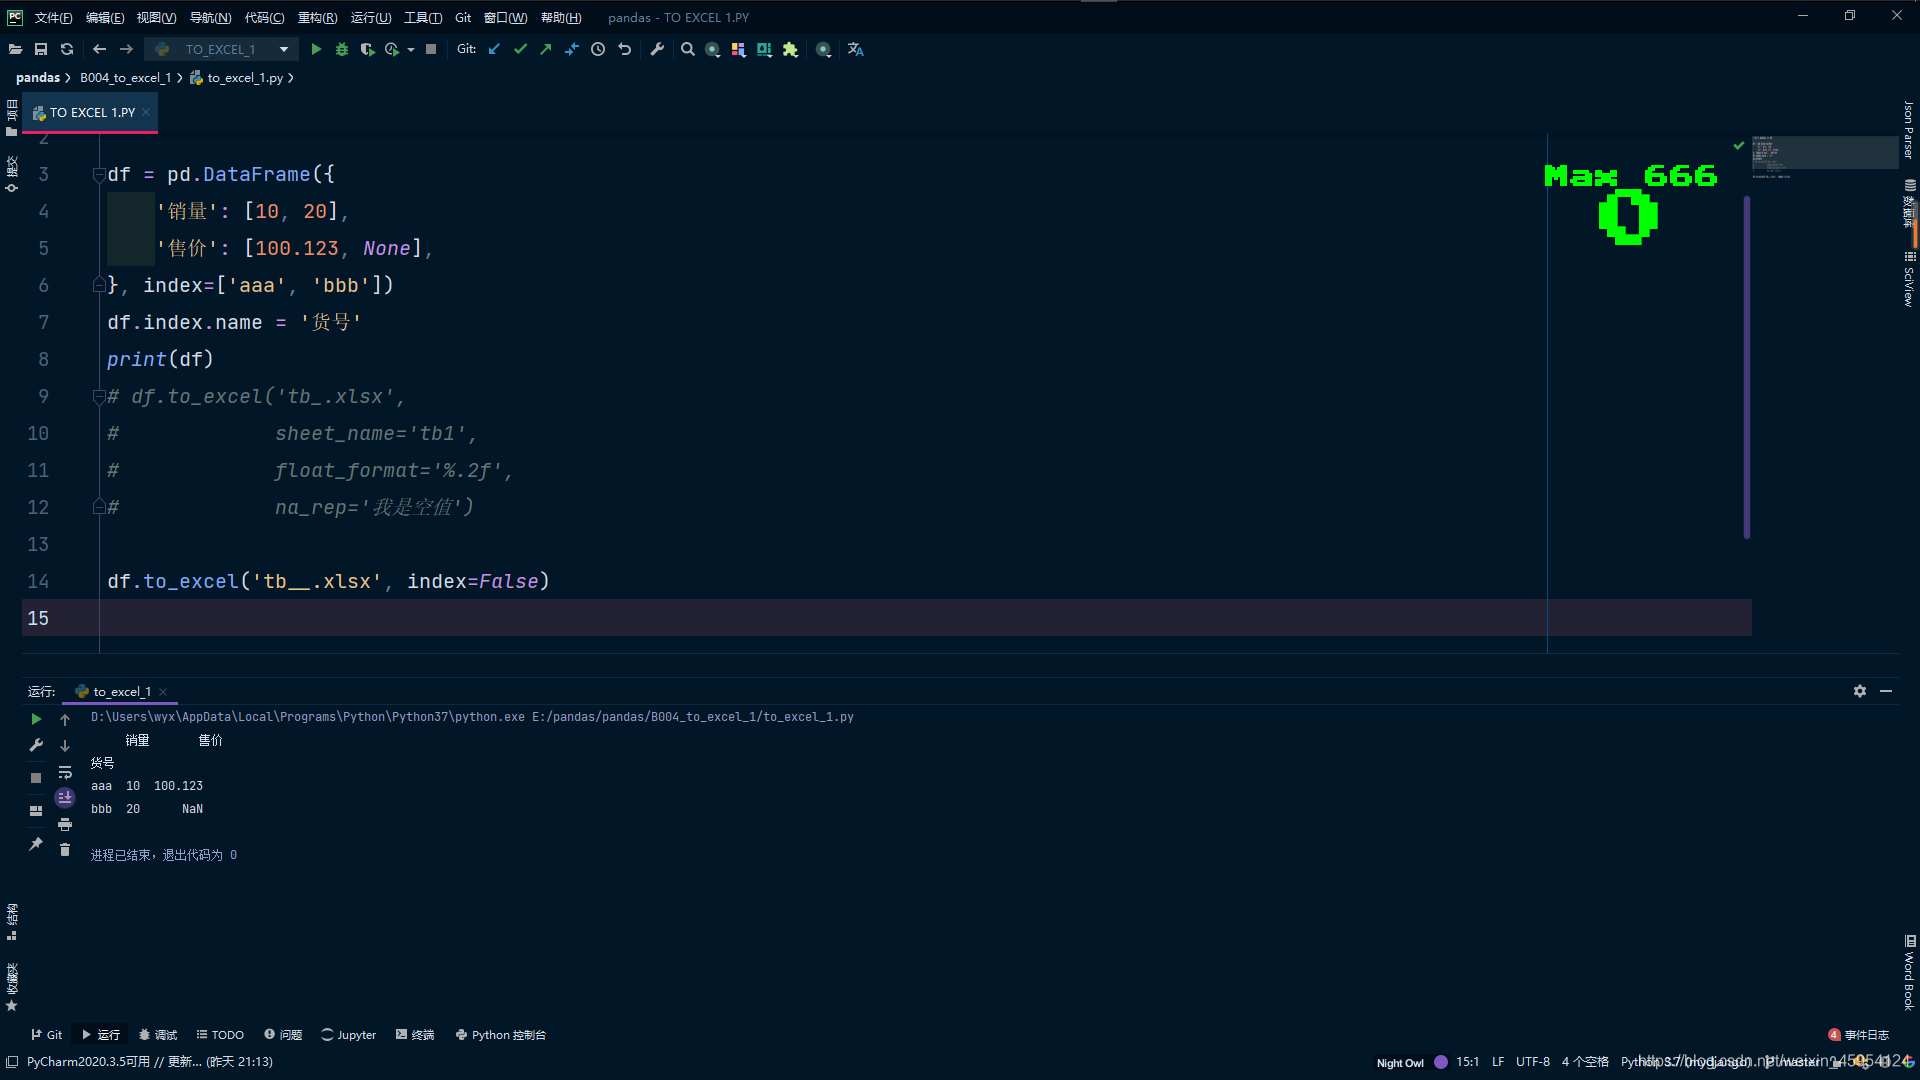The width and height of the screenshot is (1920, 1080).
Task: Pin the Run tab
Action: (x=36, y=844)
